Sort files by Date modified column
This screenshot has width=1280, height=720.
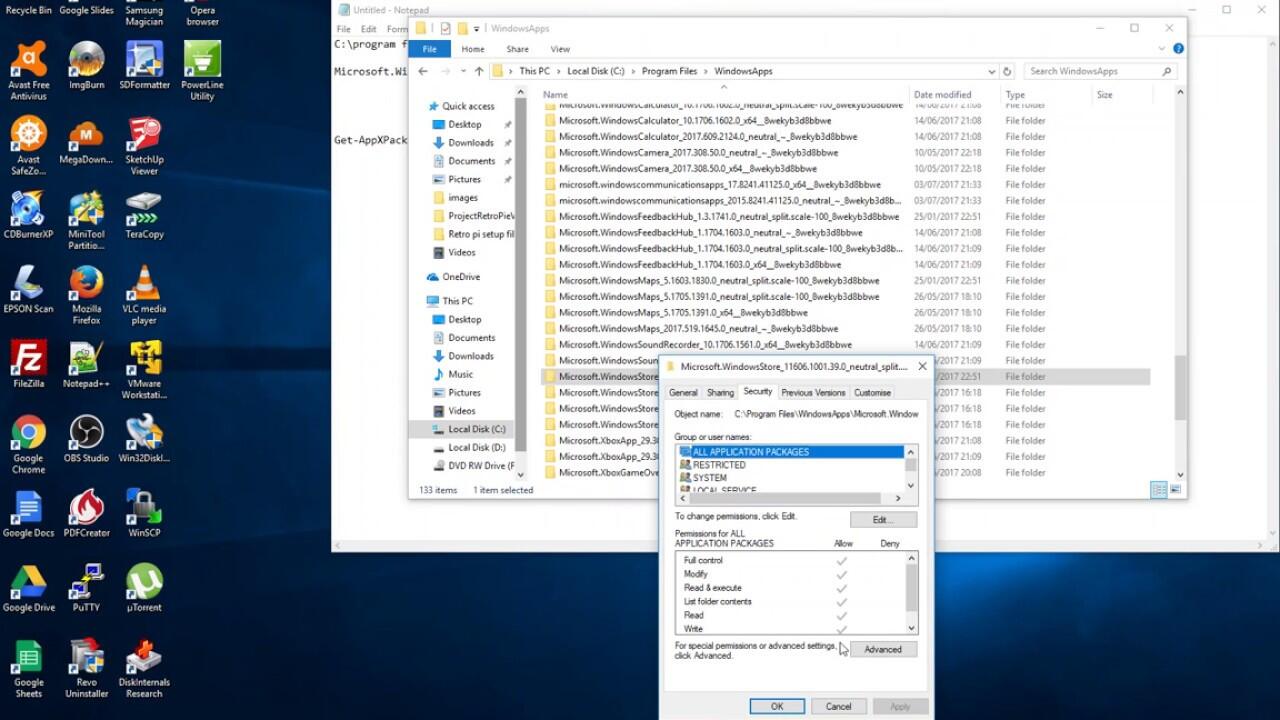(942, 95)
